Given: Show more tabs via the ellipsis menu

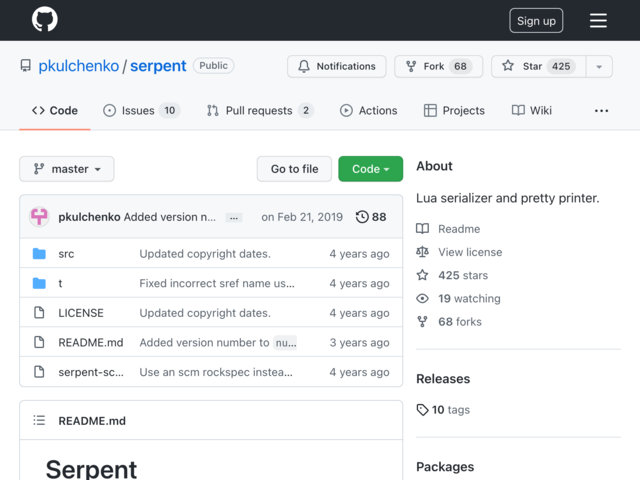Looking at the screenshot, I should click(x=601, y=111).
